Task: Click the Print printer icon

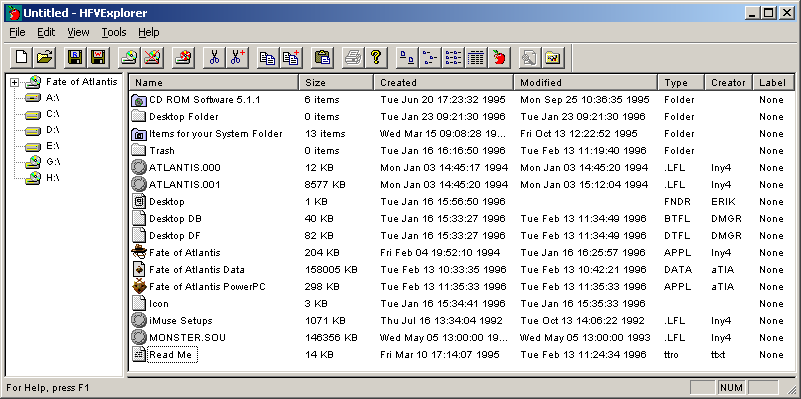Action: tap(352, 57)
